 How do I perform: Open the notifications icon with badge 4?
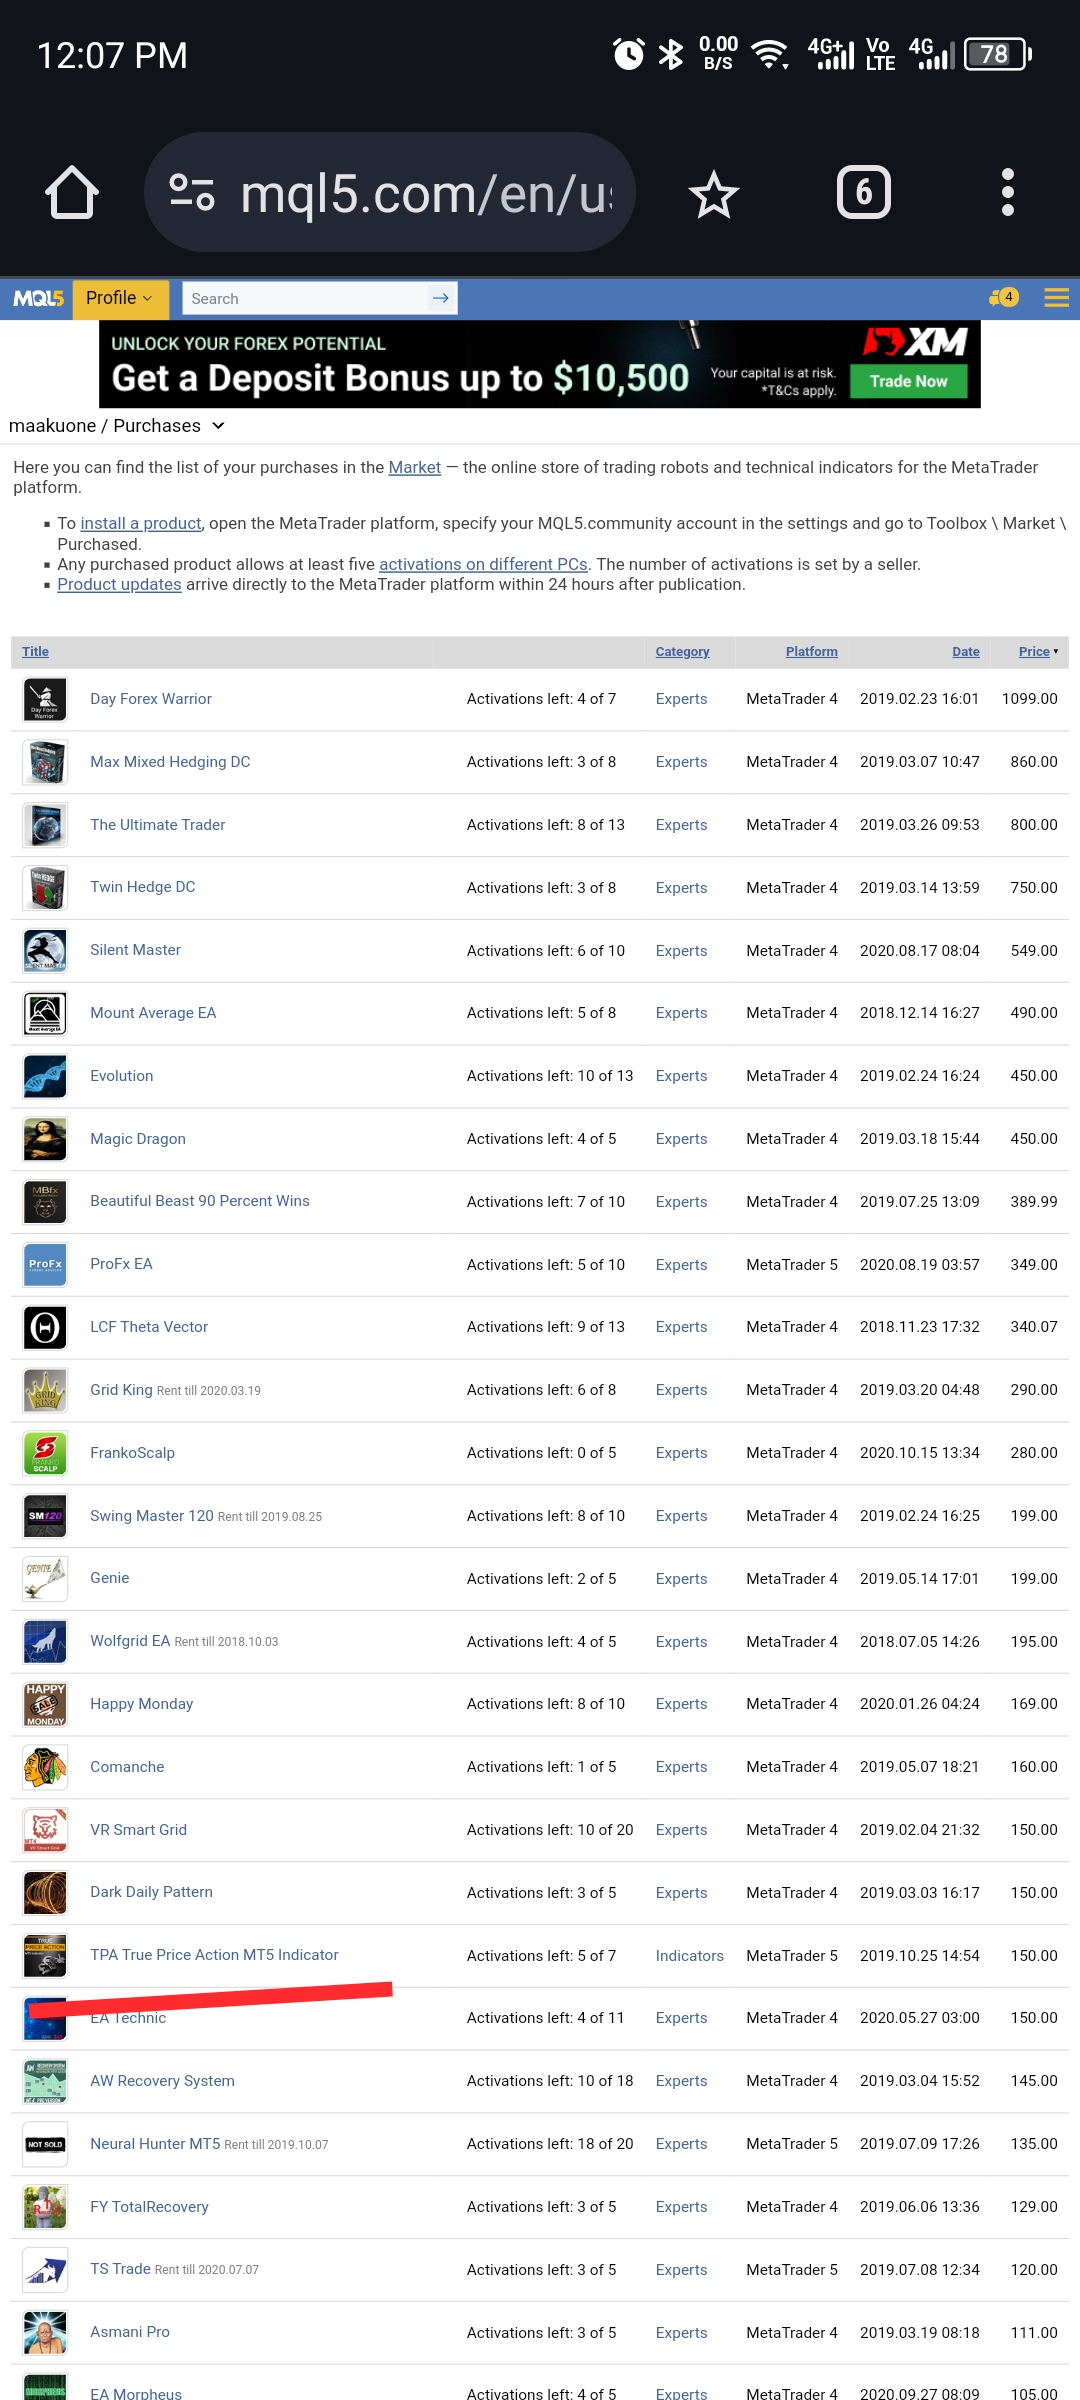(x=1003, y=297)
